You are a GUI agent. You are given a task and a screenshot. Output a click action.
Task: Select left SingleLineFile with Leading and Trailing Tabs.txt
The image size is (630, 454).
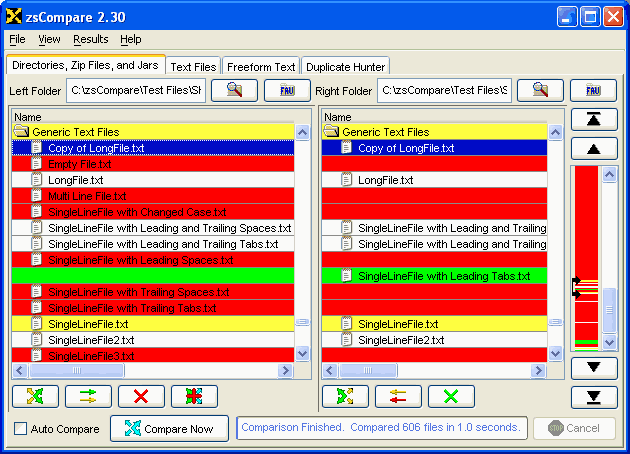pyautogui.click(x=153, y=244)
